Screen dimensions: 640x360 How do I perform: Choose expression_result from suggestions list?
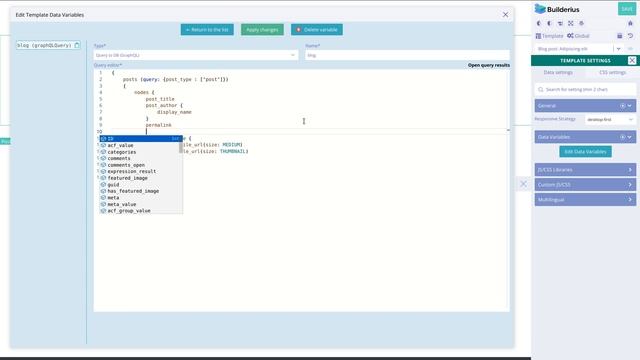tap(141, 171)
